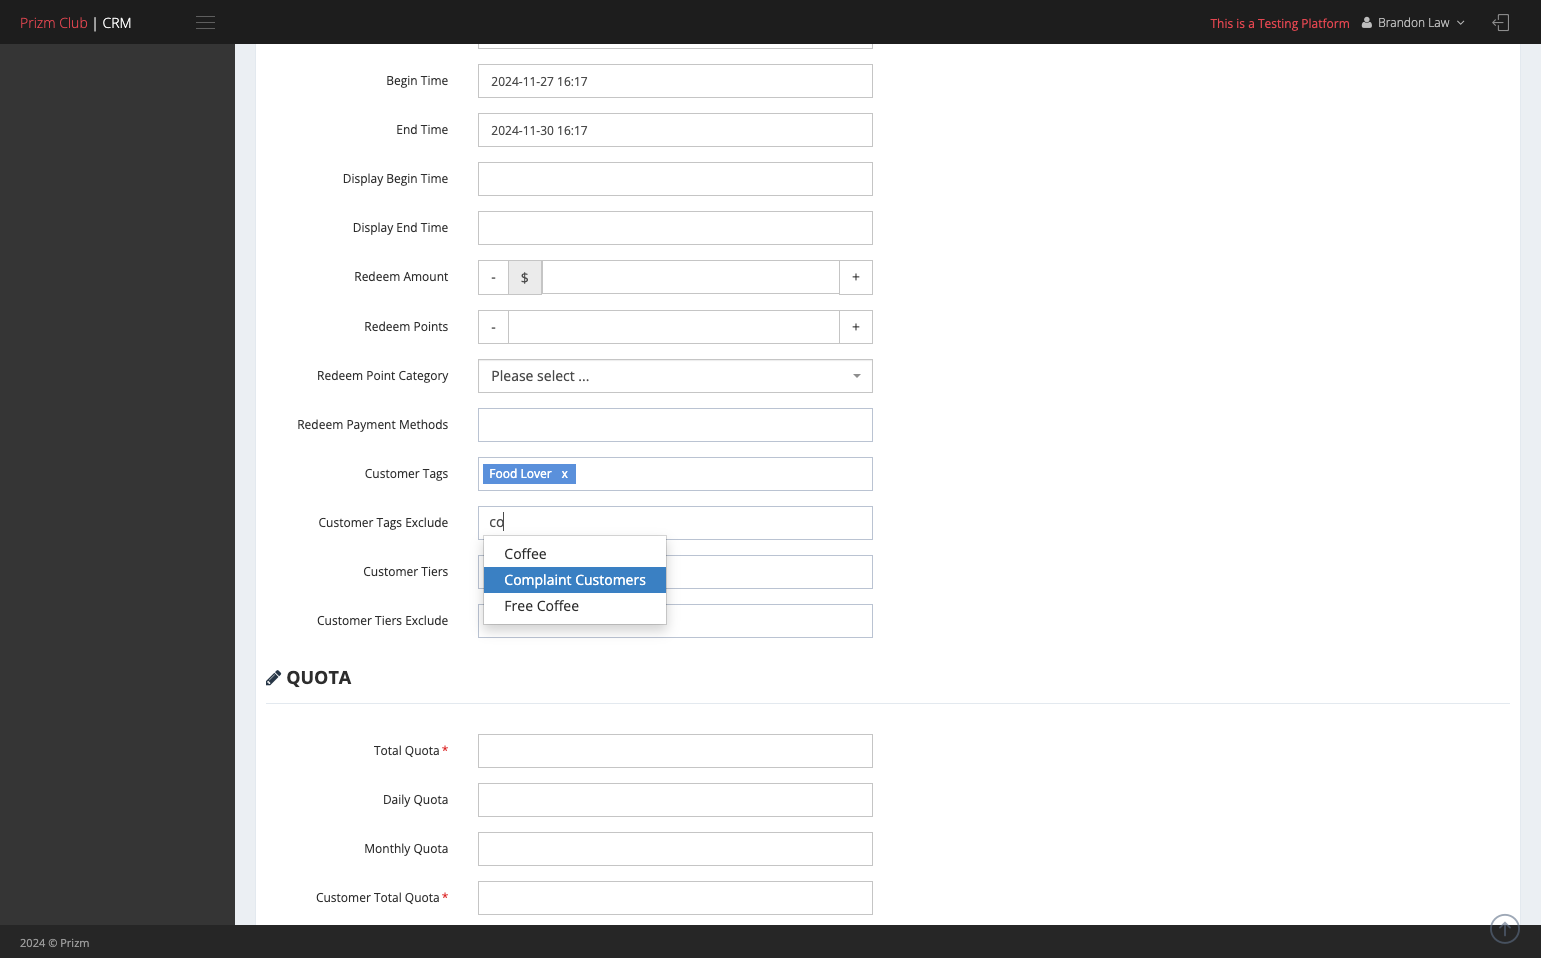Click the Redeem Payment Methods field
Image resolution: width=1541 pixels, height=958 pixels.
675,425
